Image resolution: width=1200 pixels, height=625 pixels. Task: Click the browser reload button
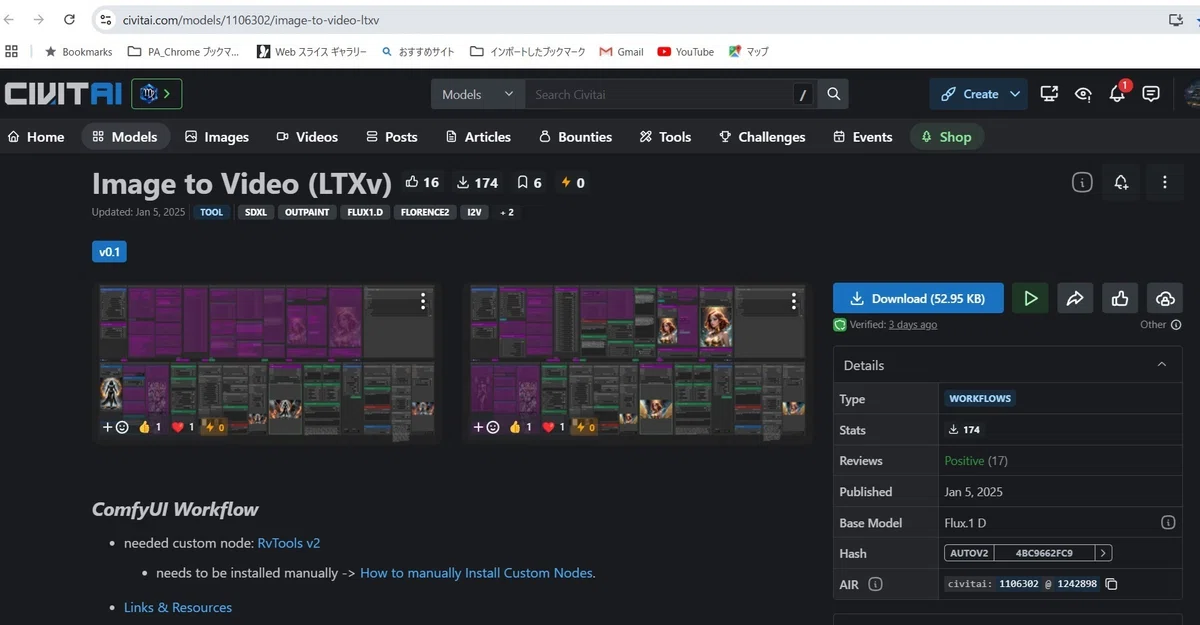click(x=69, y=19)
